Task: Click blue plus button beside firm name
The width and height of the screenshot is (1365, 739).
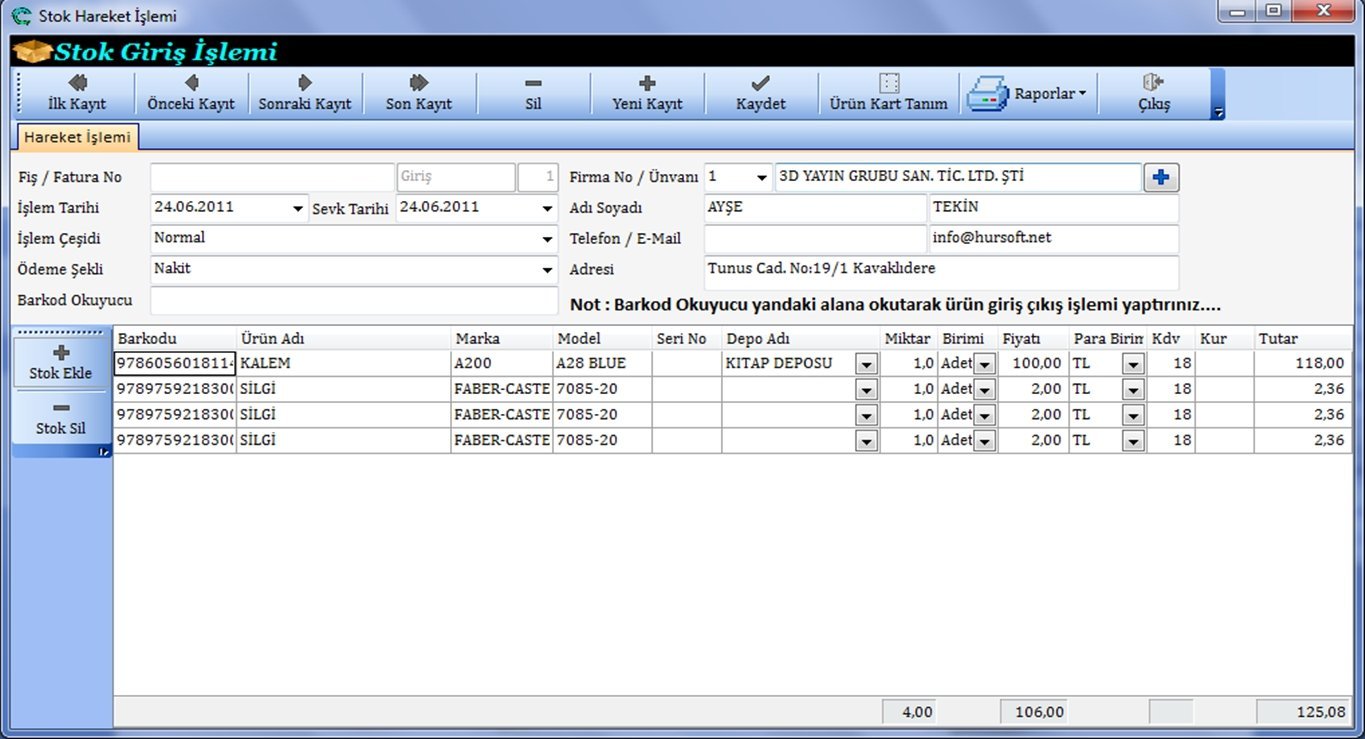Action: (x=1160, y=177)
